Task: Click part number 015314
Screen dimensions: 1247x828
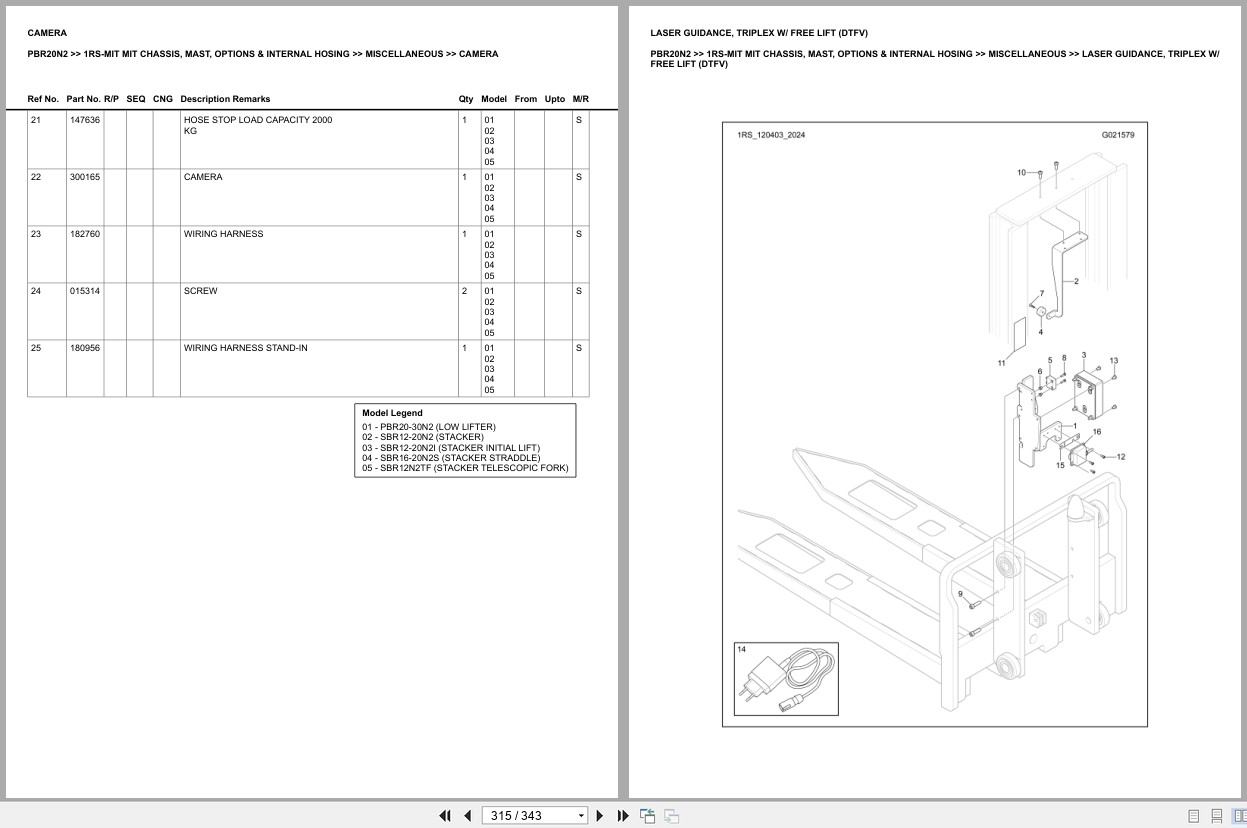Action: pos(85,291)
